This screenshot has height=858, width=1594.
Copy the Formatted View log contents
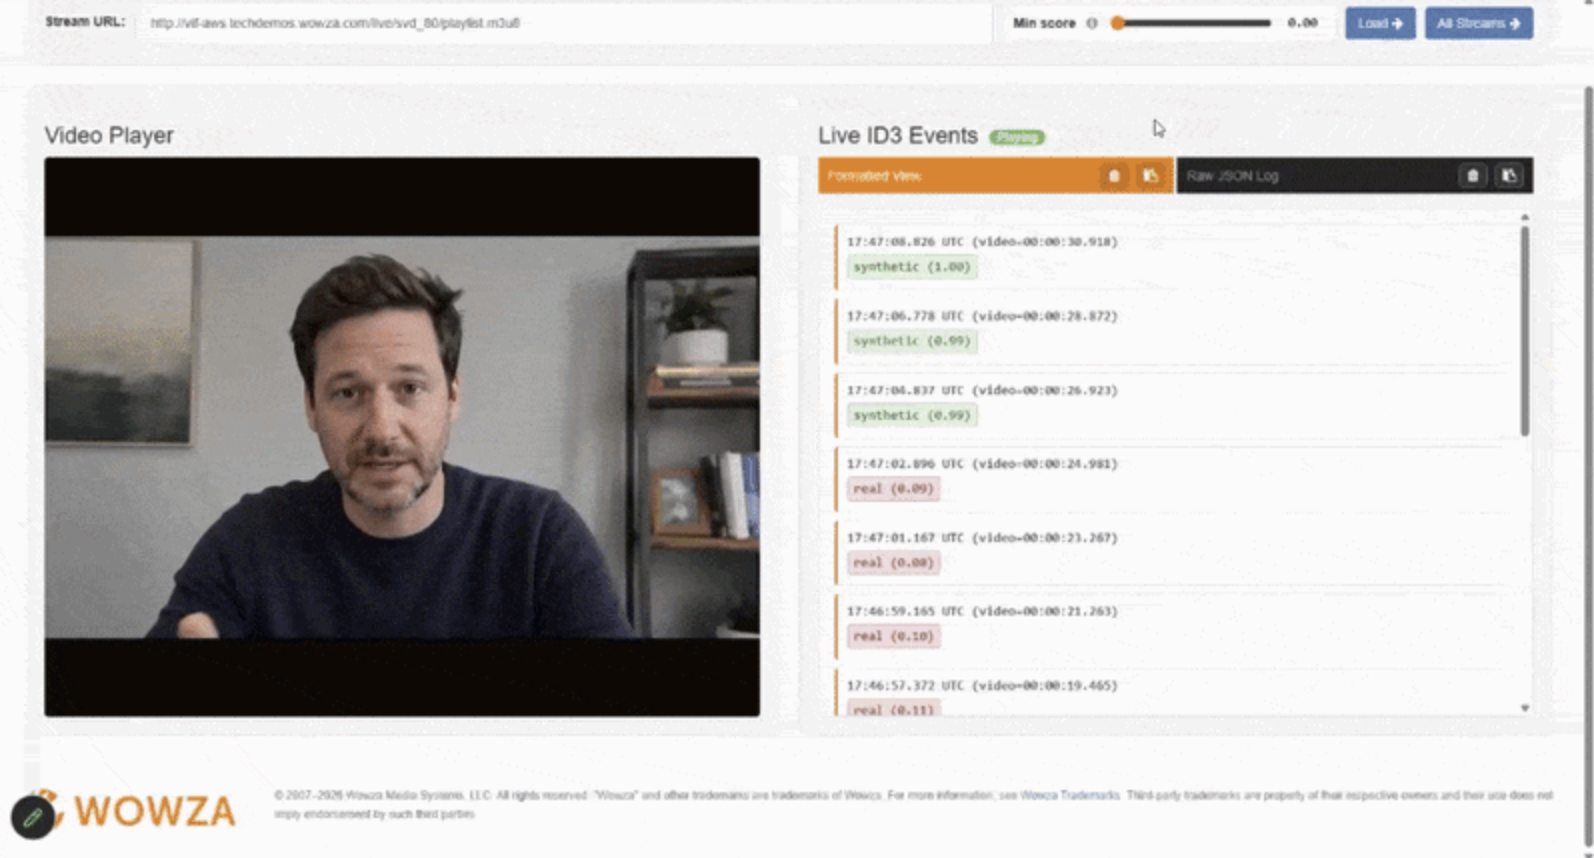coord(1151,176)
